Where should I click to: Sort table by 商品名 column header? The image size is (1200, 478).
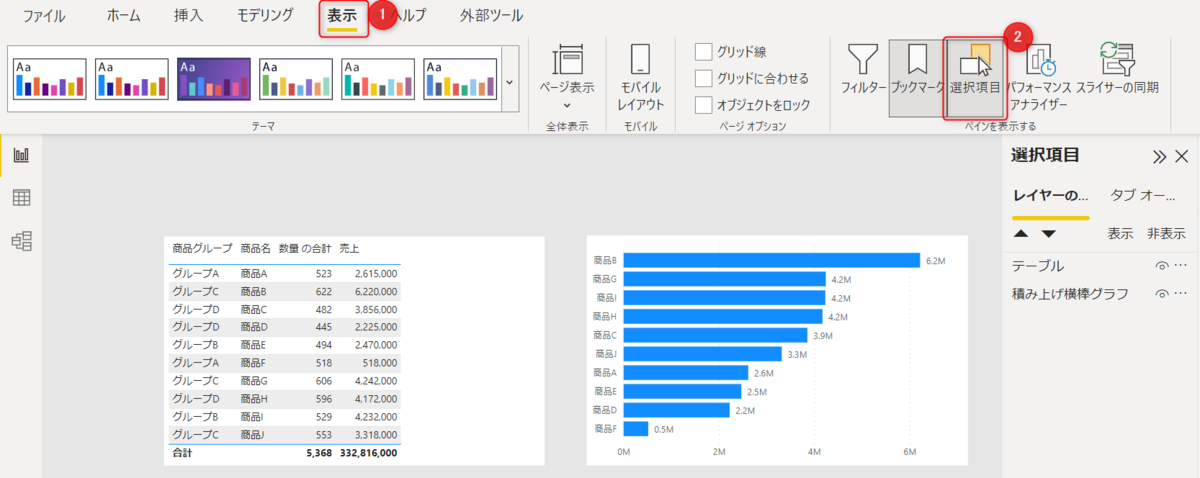click(x=255, y=248)
